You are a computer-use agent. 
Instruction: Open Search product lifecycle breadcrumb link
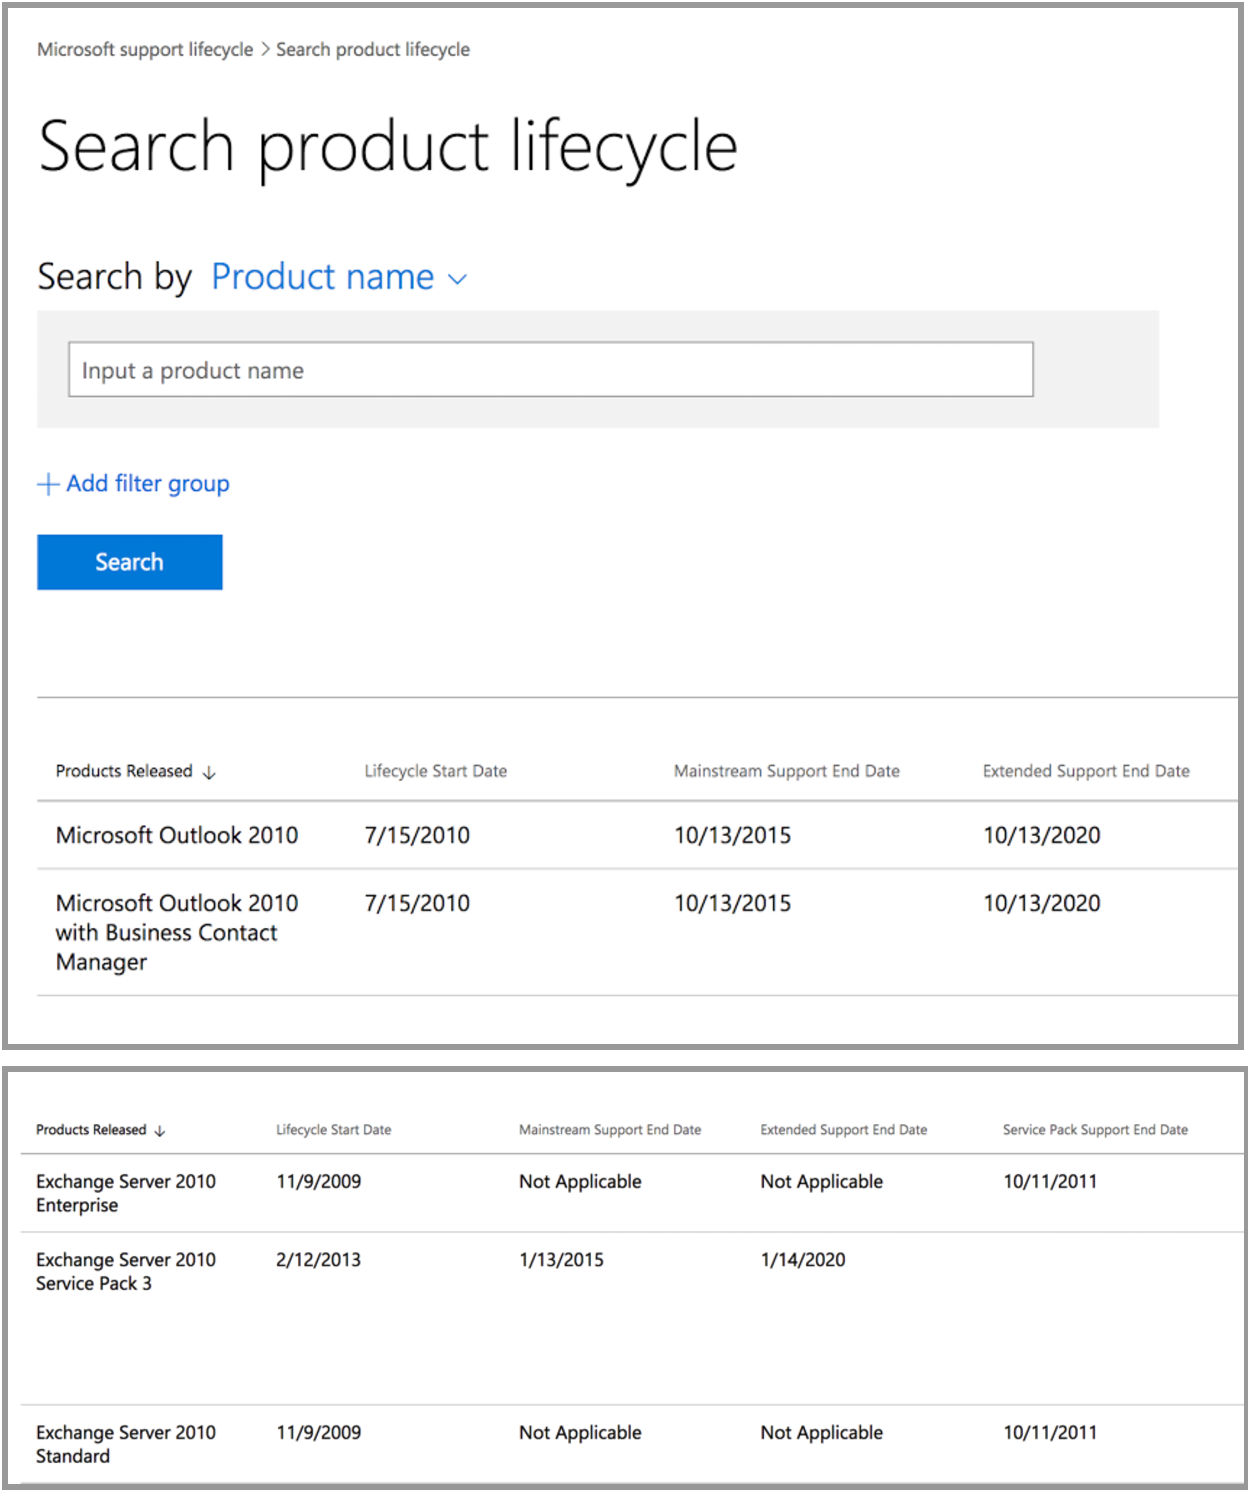[373, 49]
